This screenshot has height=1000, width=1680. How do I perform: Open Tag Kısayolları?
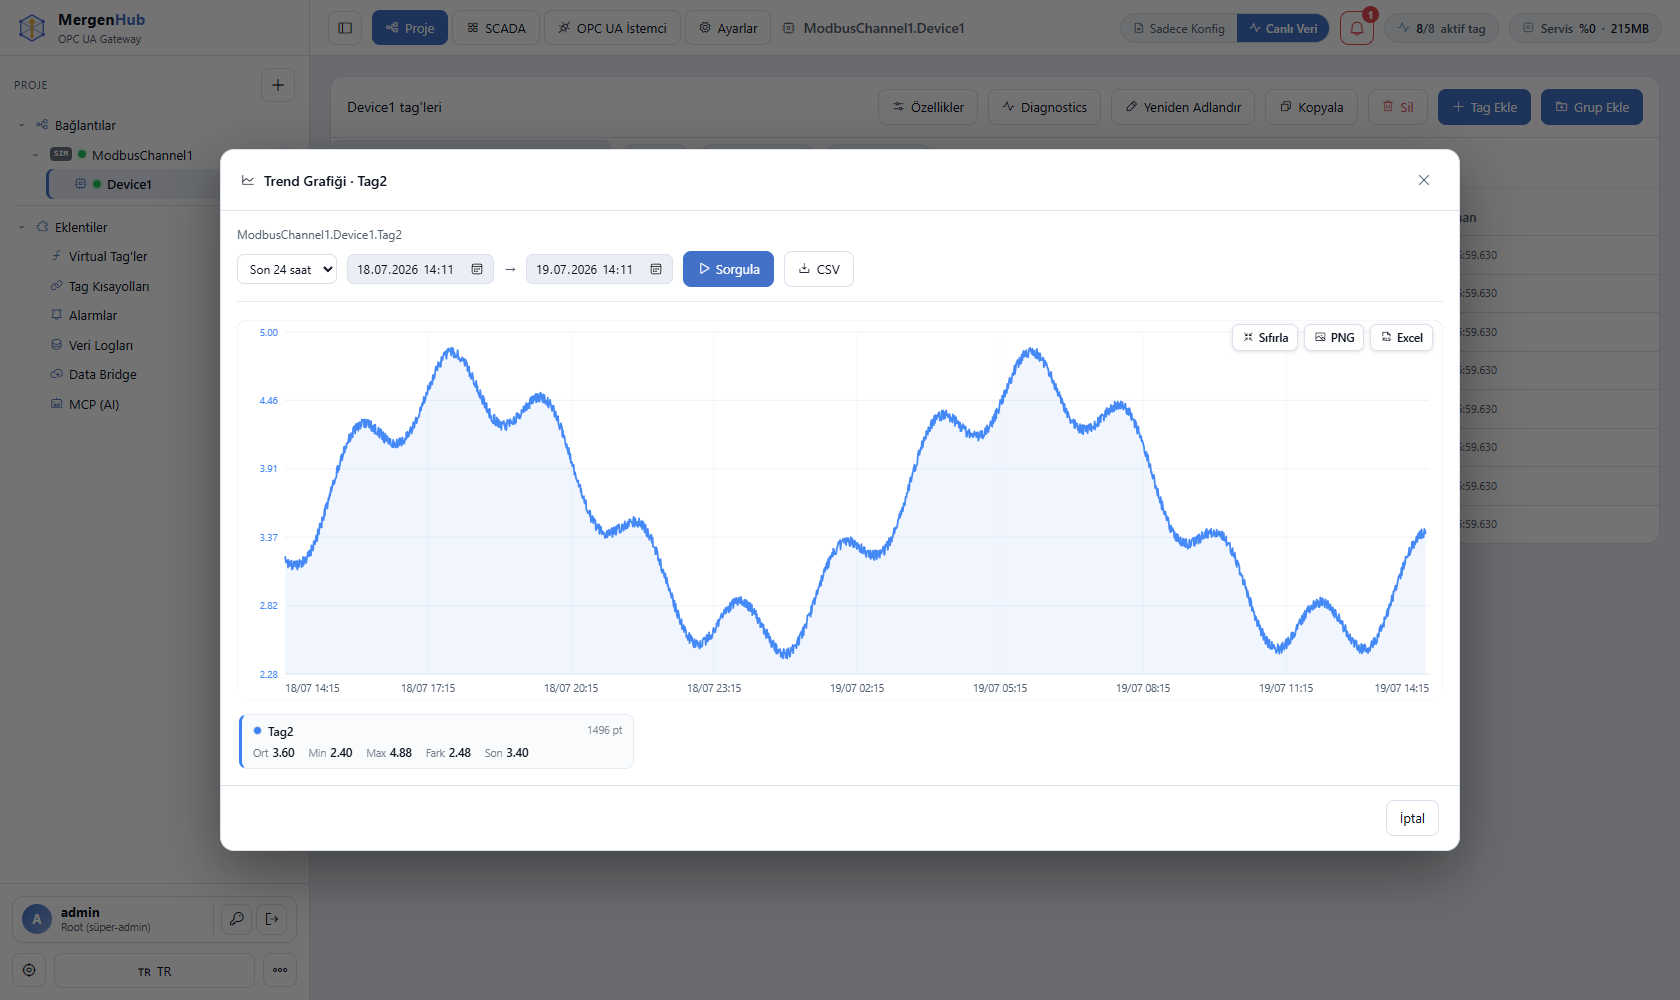tap(109, 286)
